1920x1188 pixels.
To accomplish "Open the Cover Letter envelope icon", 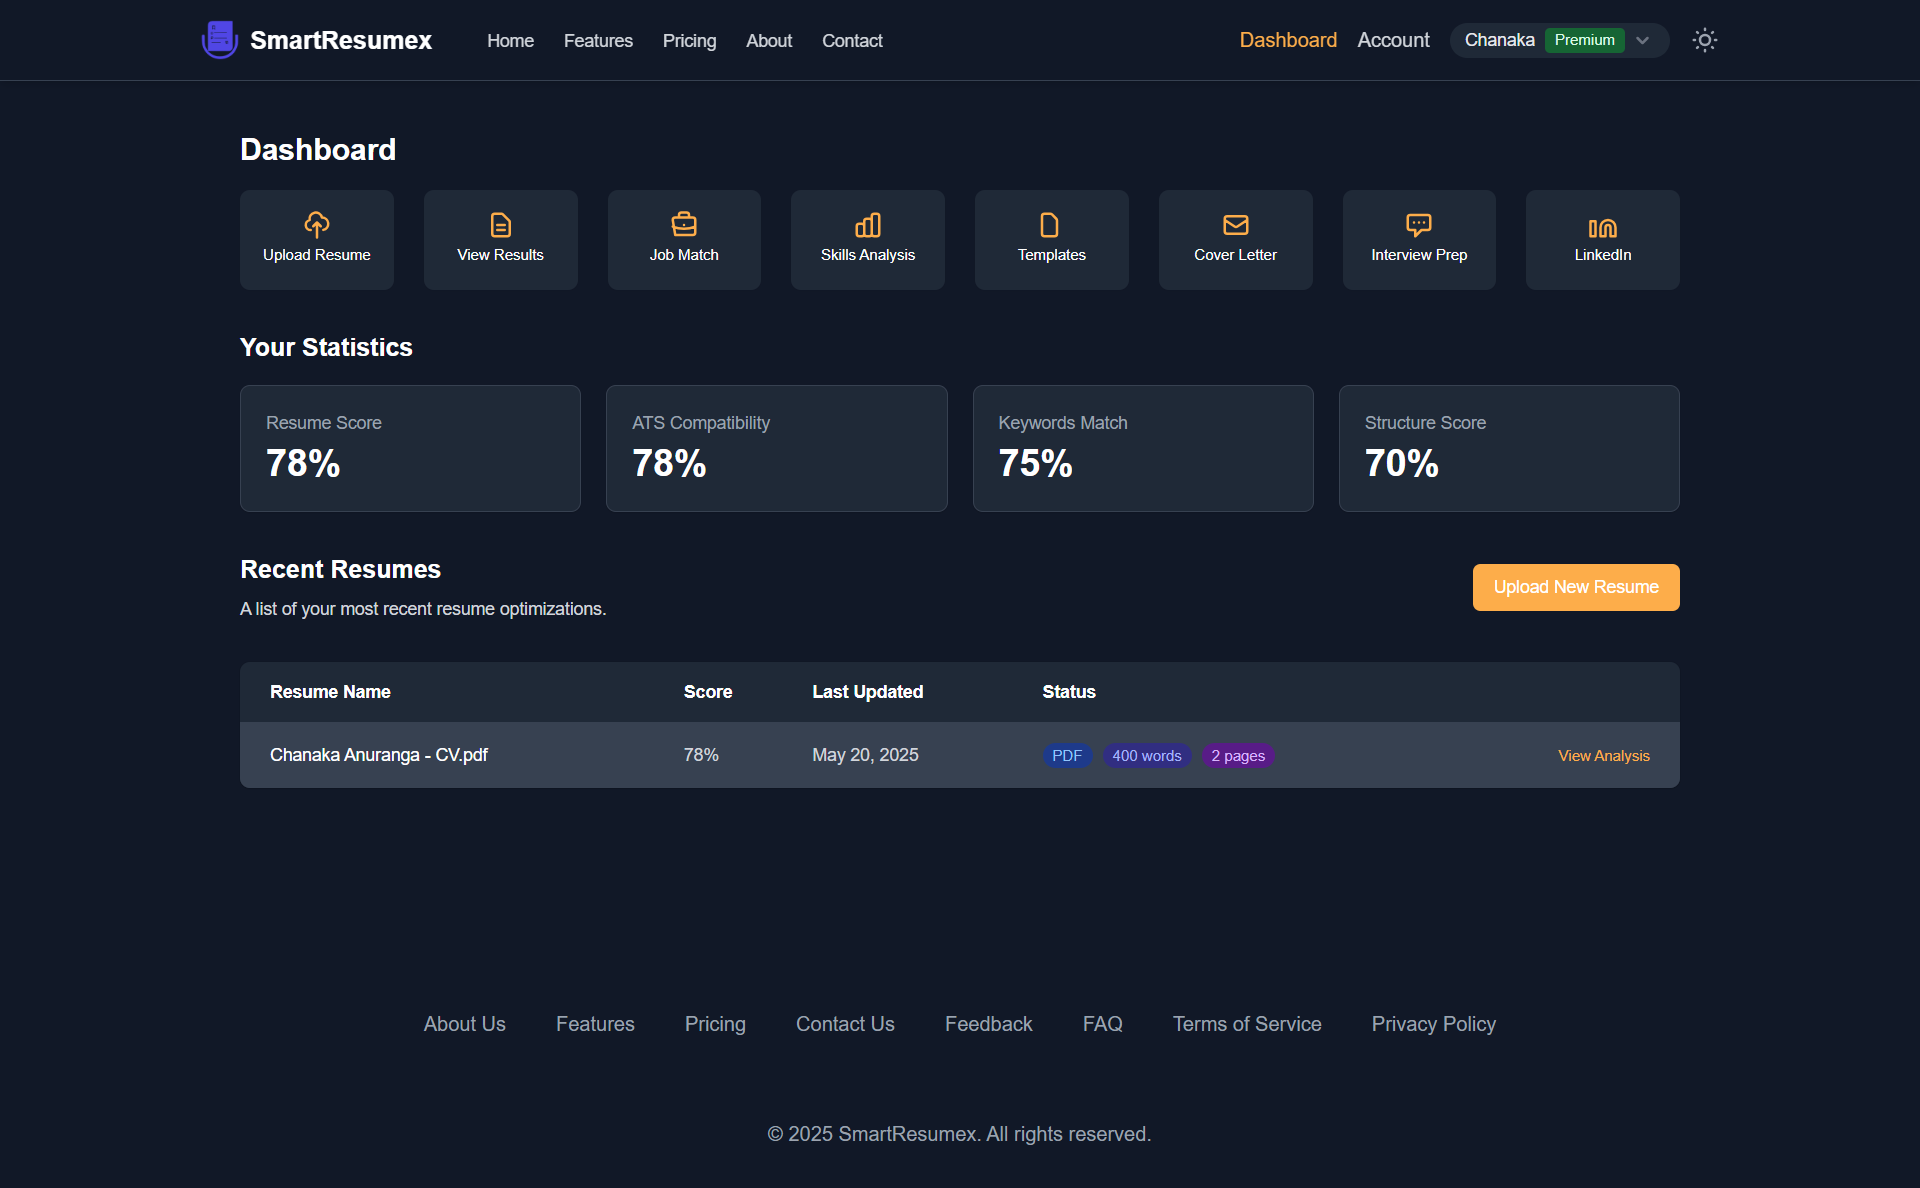I will point(1235,224).
